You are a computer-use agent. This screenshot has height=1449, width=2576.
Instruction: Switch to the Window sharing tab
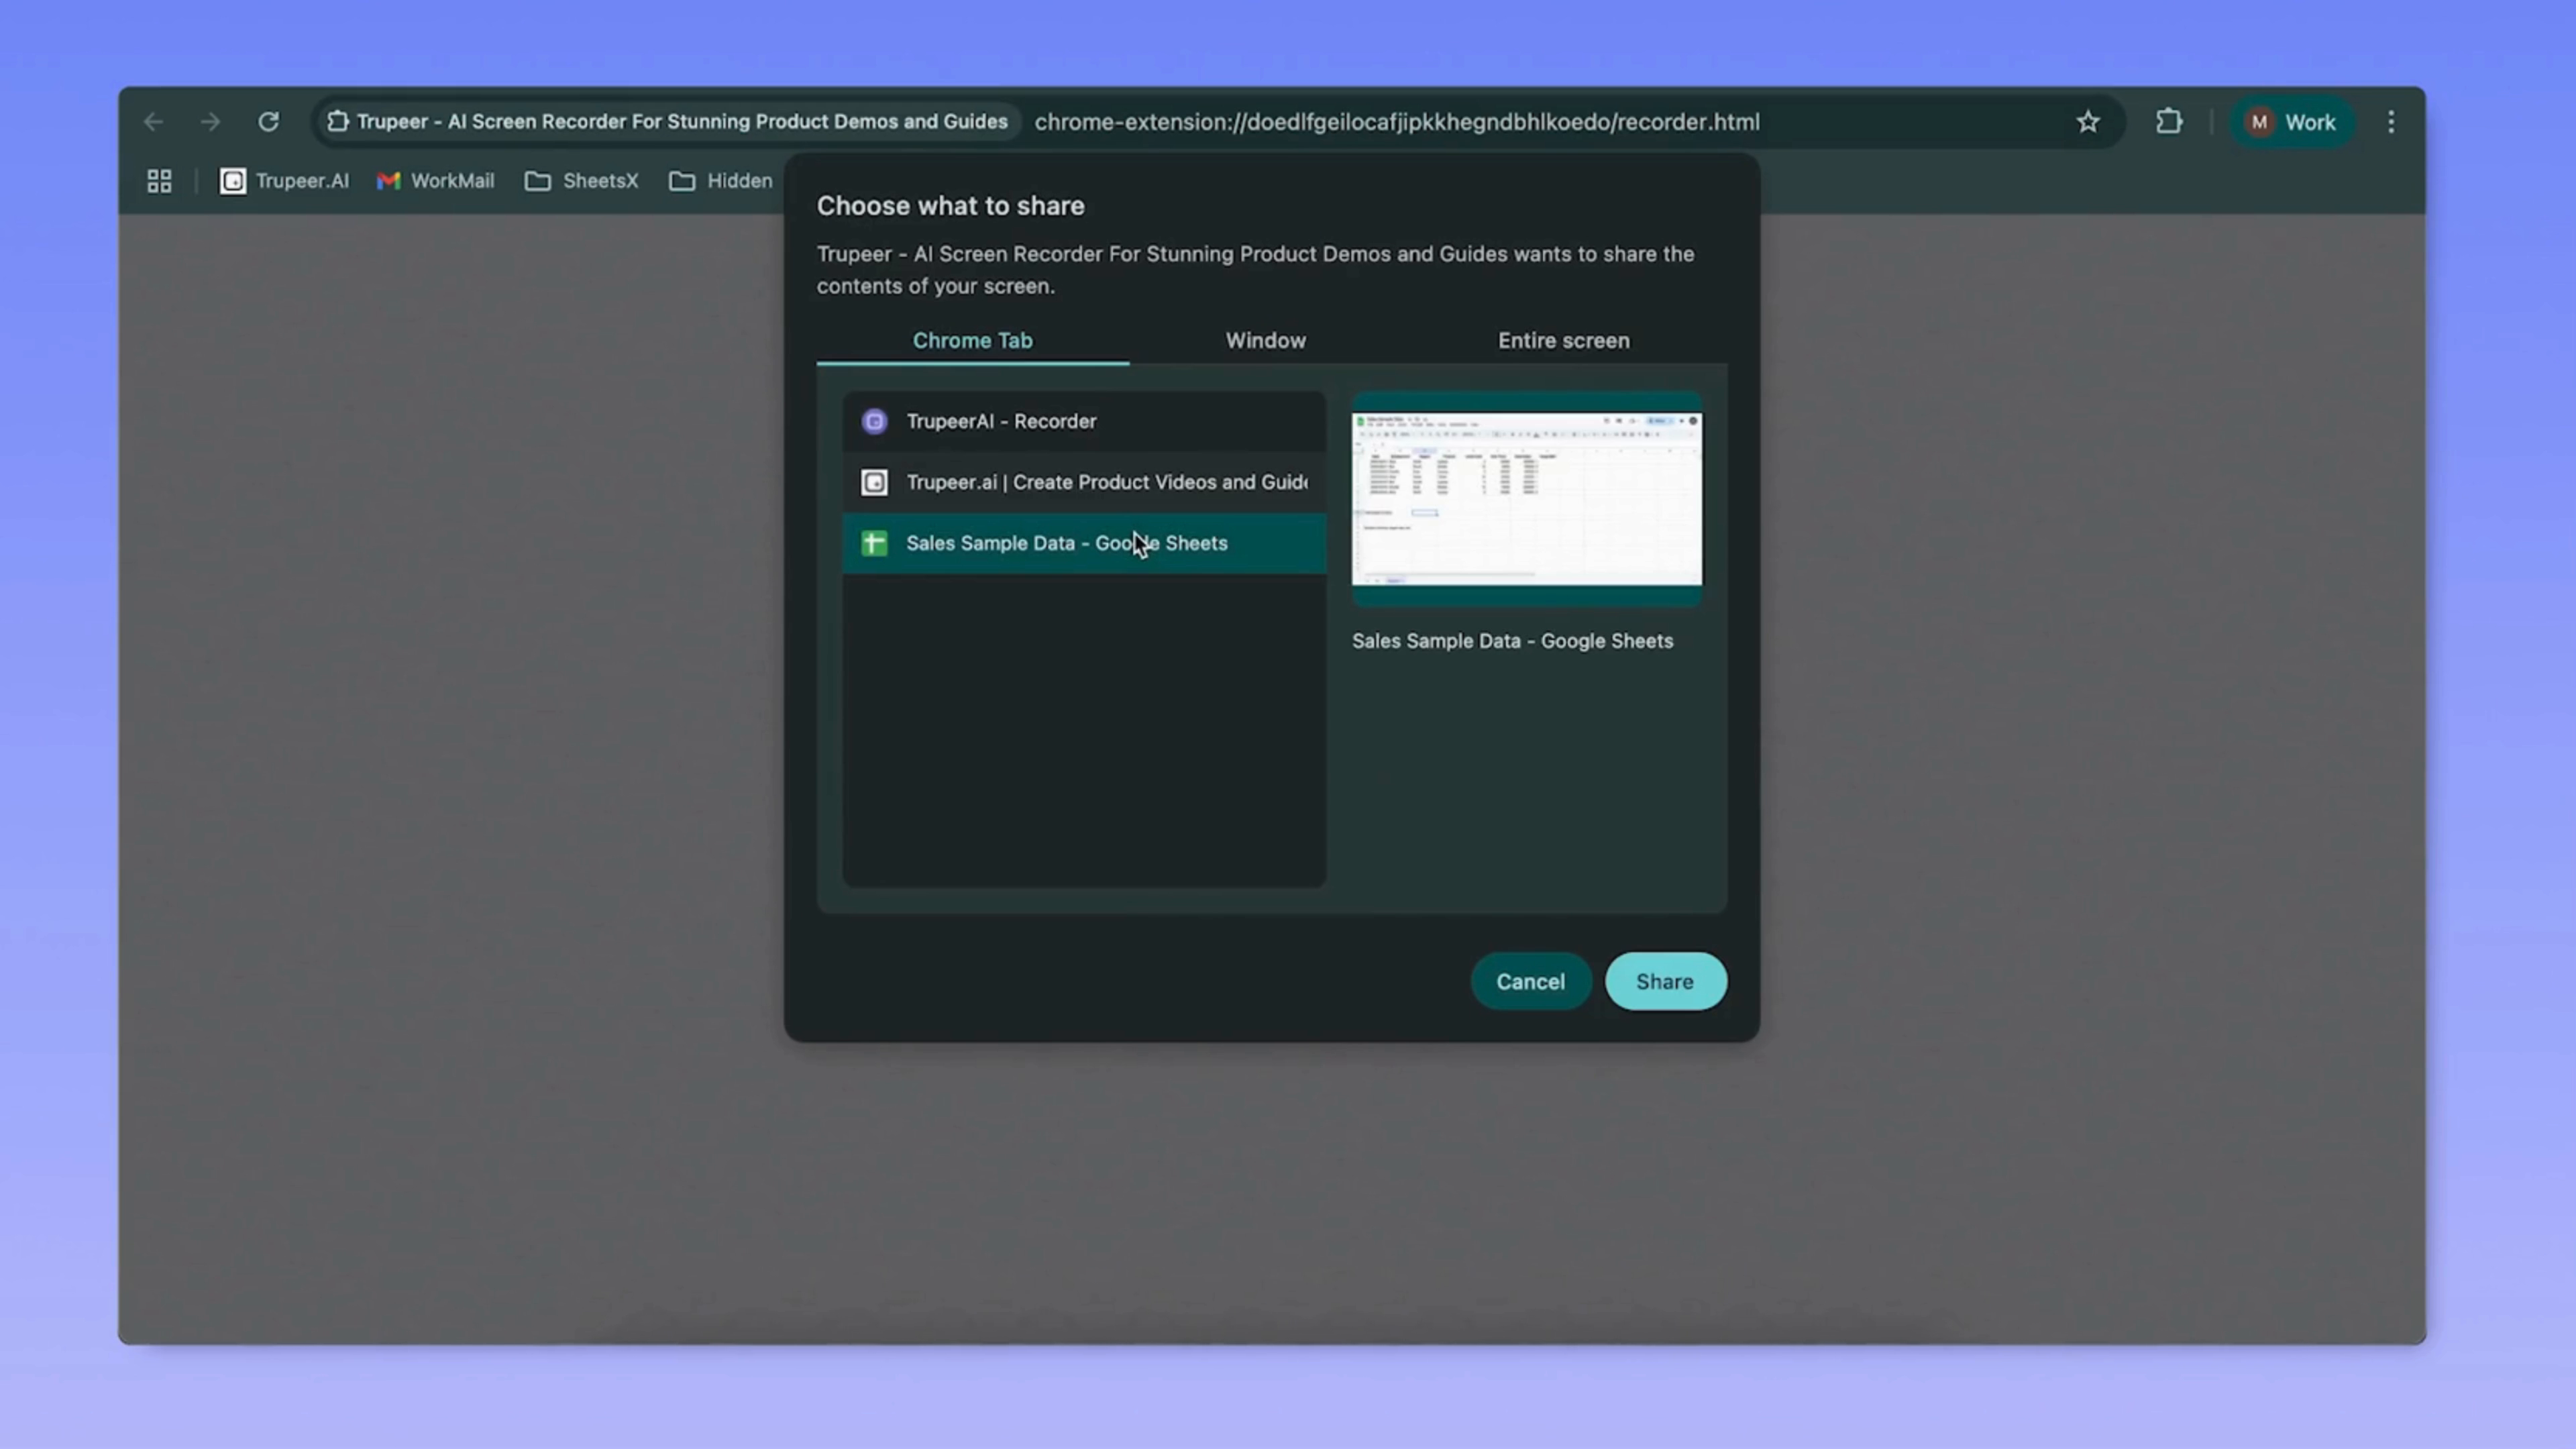click(1265, 340)
